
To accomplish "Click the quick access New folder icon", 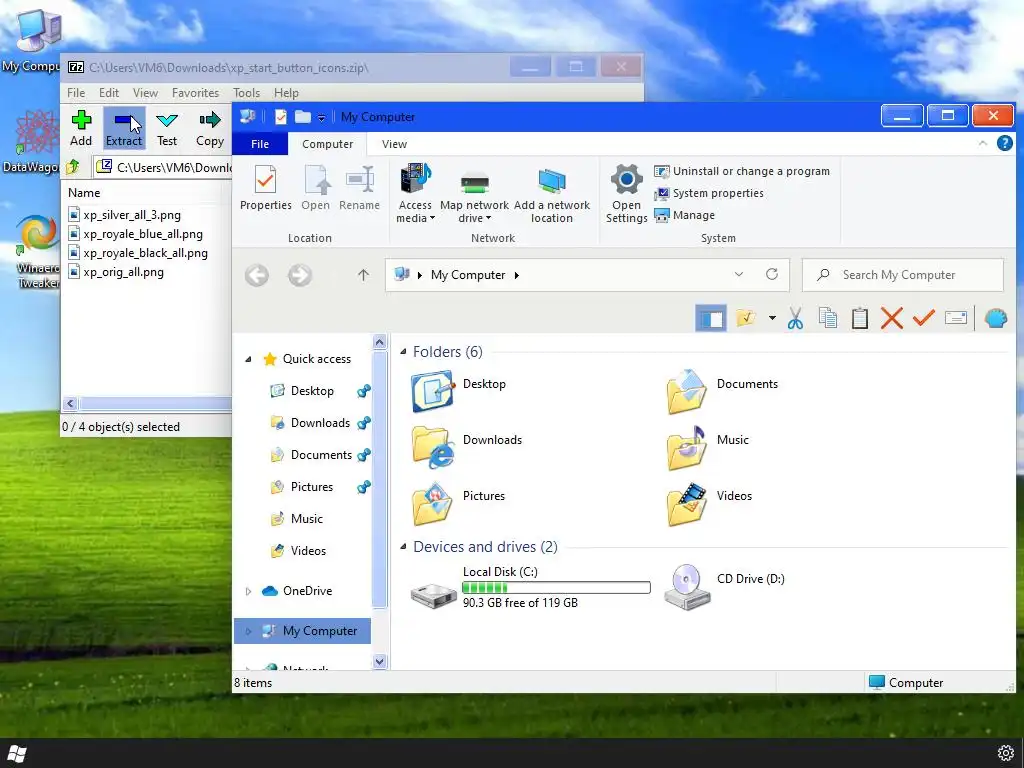I will click(302, 117).
